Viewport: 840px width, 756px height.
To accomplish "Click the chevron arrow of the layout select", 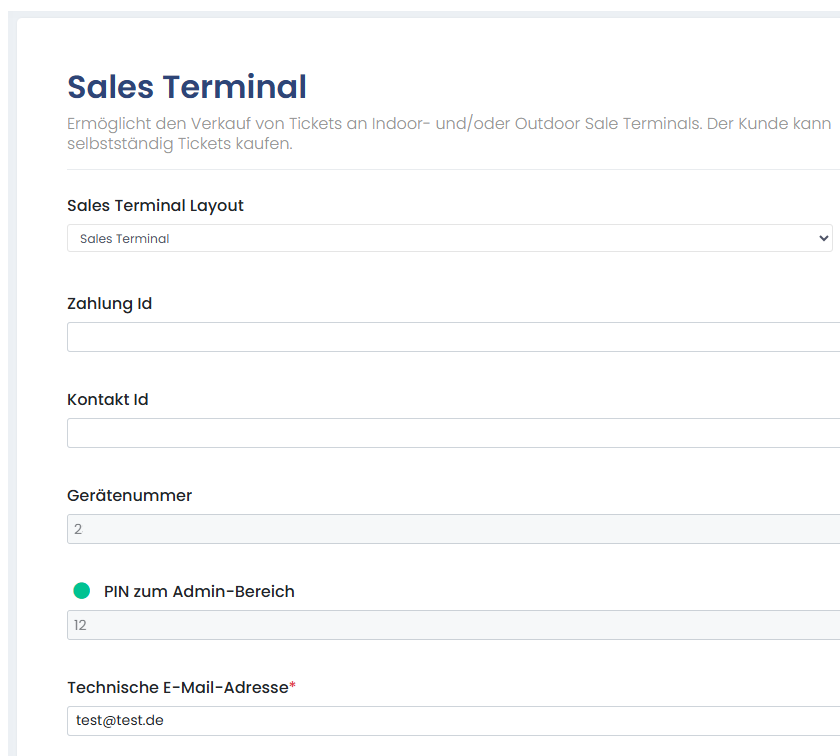I will coord(823,238).
